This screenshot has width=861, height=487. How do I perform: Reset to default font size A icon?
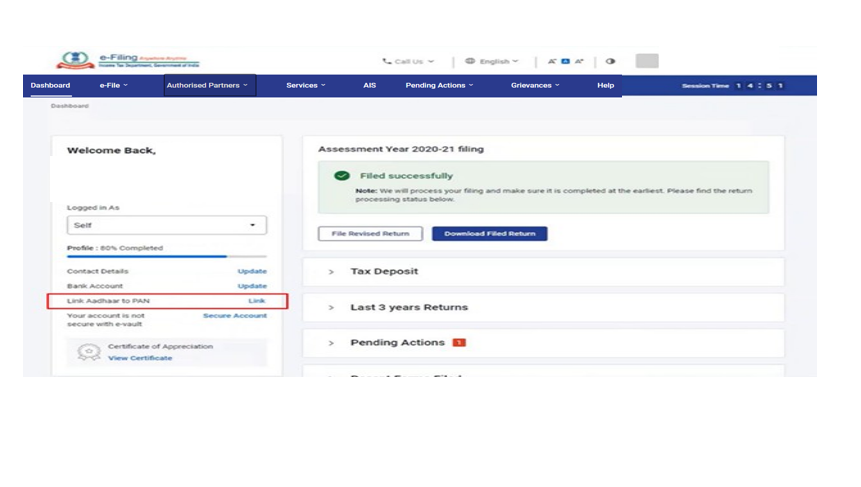click(x=565, y=61)
